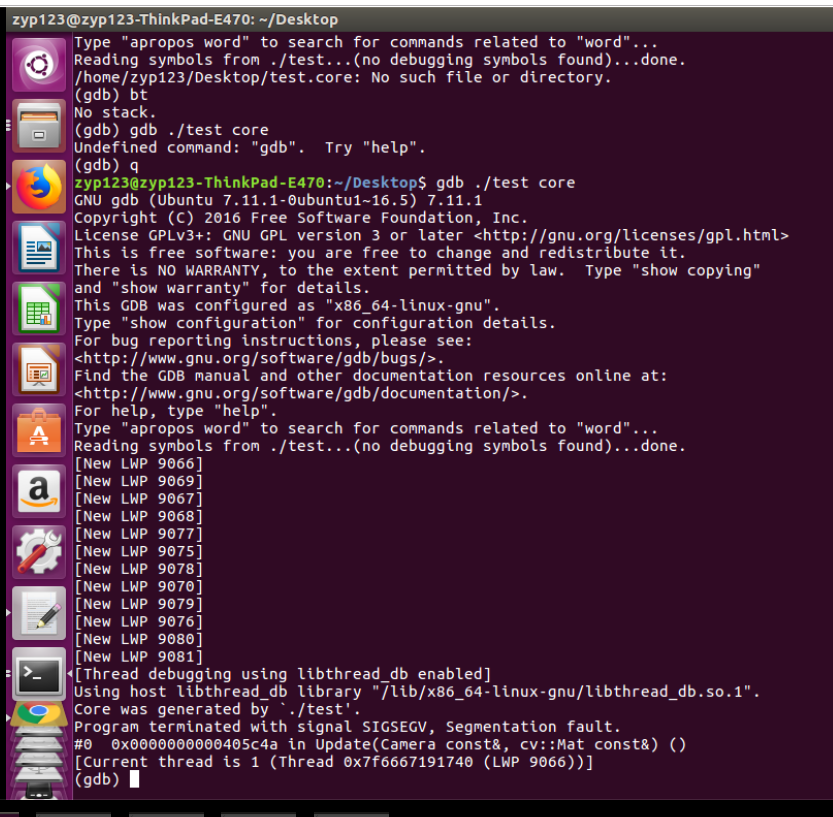Open the Text Editor pencil icon
The width and height of the screenshot is (833, 817).
39,614
